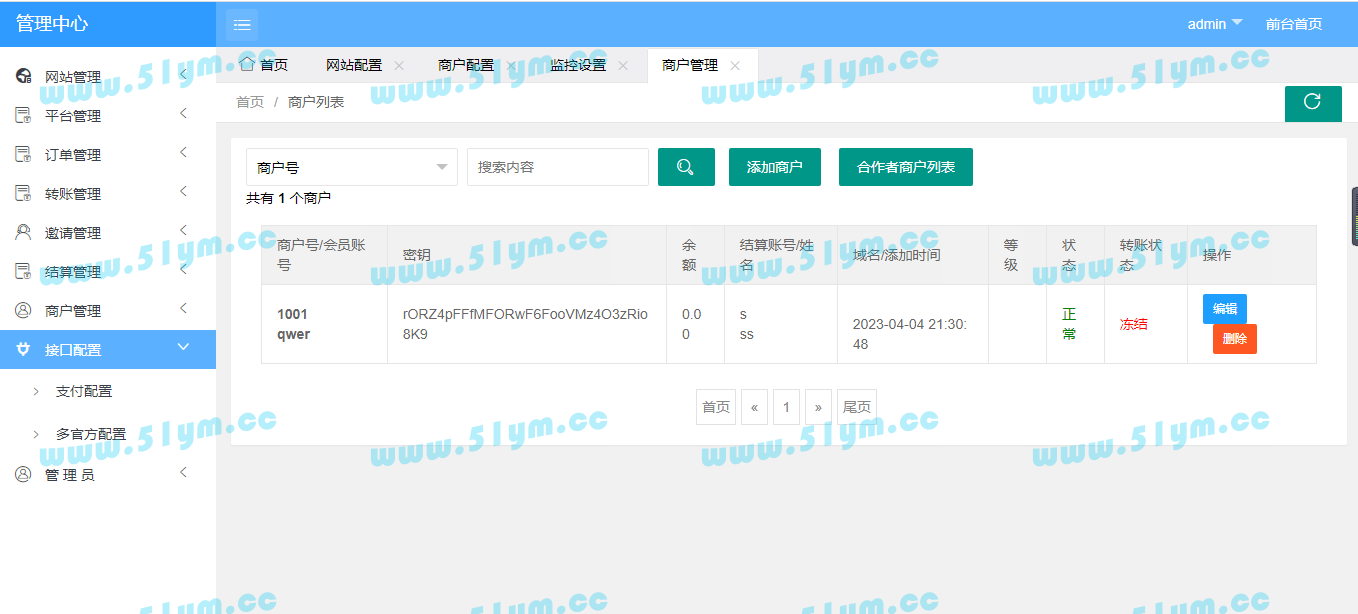Screen dimensions: 1358x614
Task: Click the 商户列表 breadcrumb text
Action: point(316,102)
